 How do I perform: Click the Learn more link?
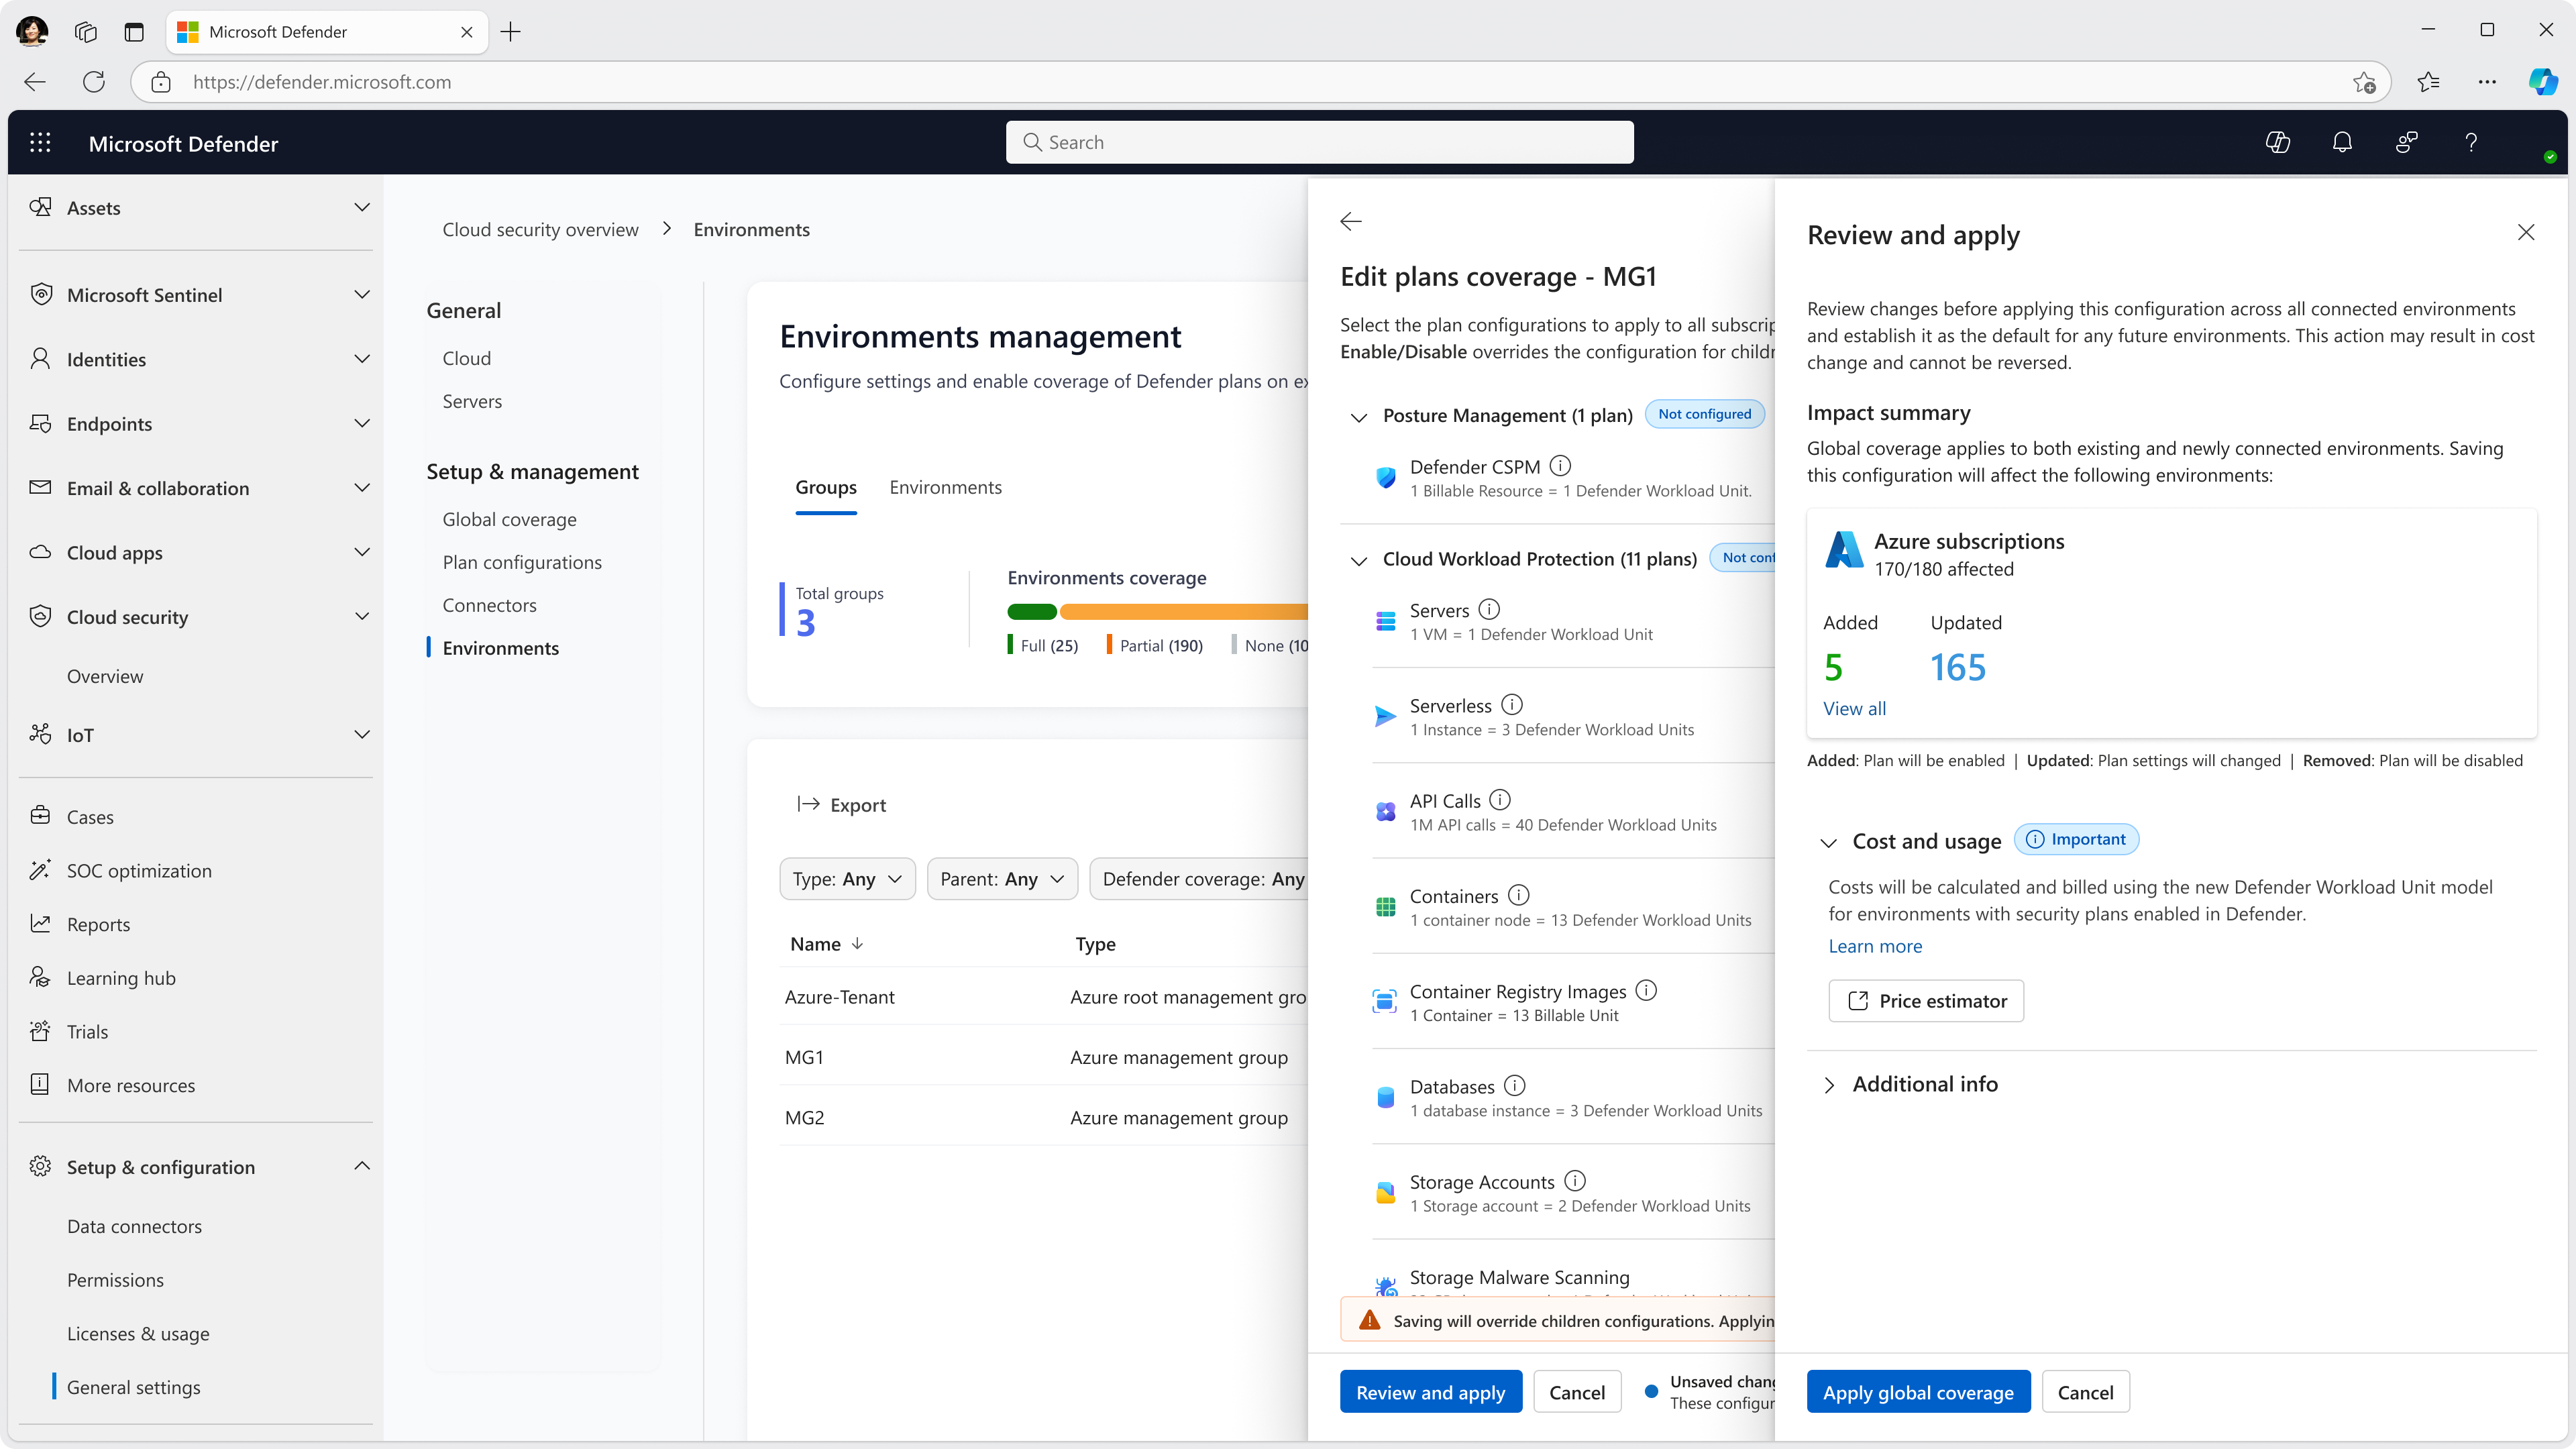pyautogui.click(x=1875, y=946)
